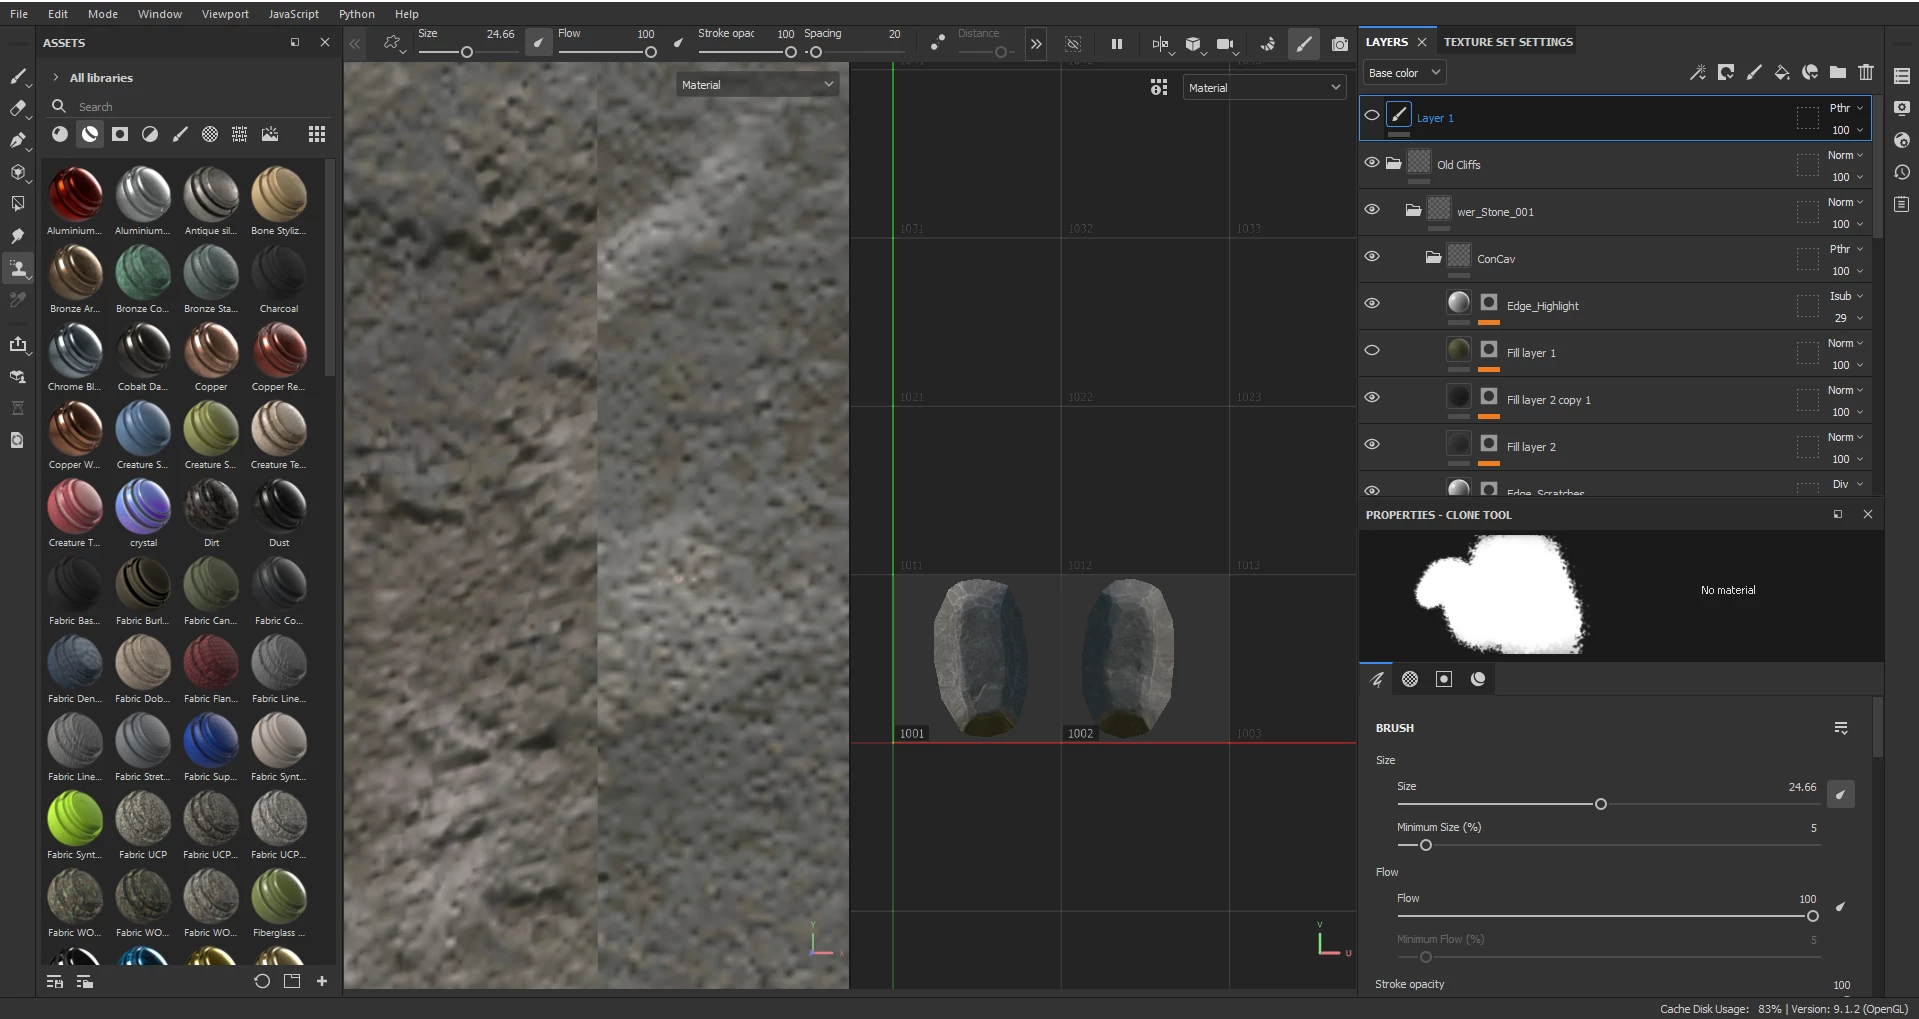Expand the All libraries tree
1919x1019 pixels.
click(x=56, y=77)
